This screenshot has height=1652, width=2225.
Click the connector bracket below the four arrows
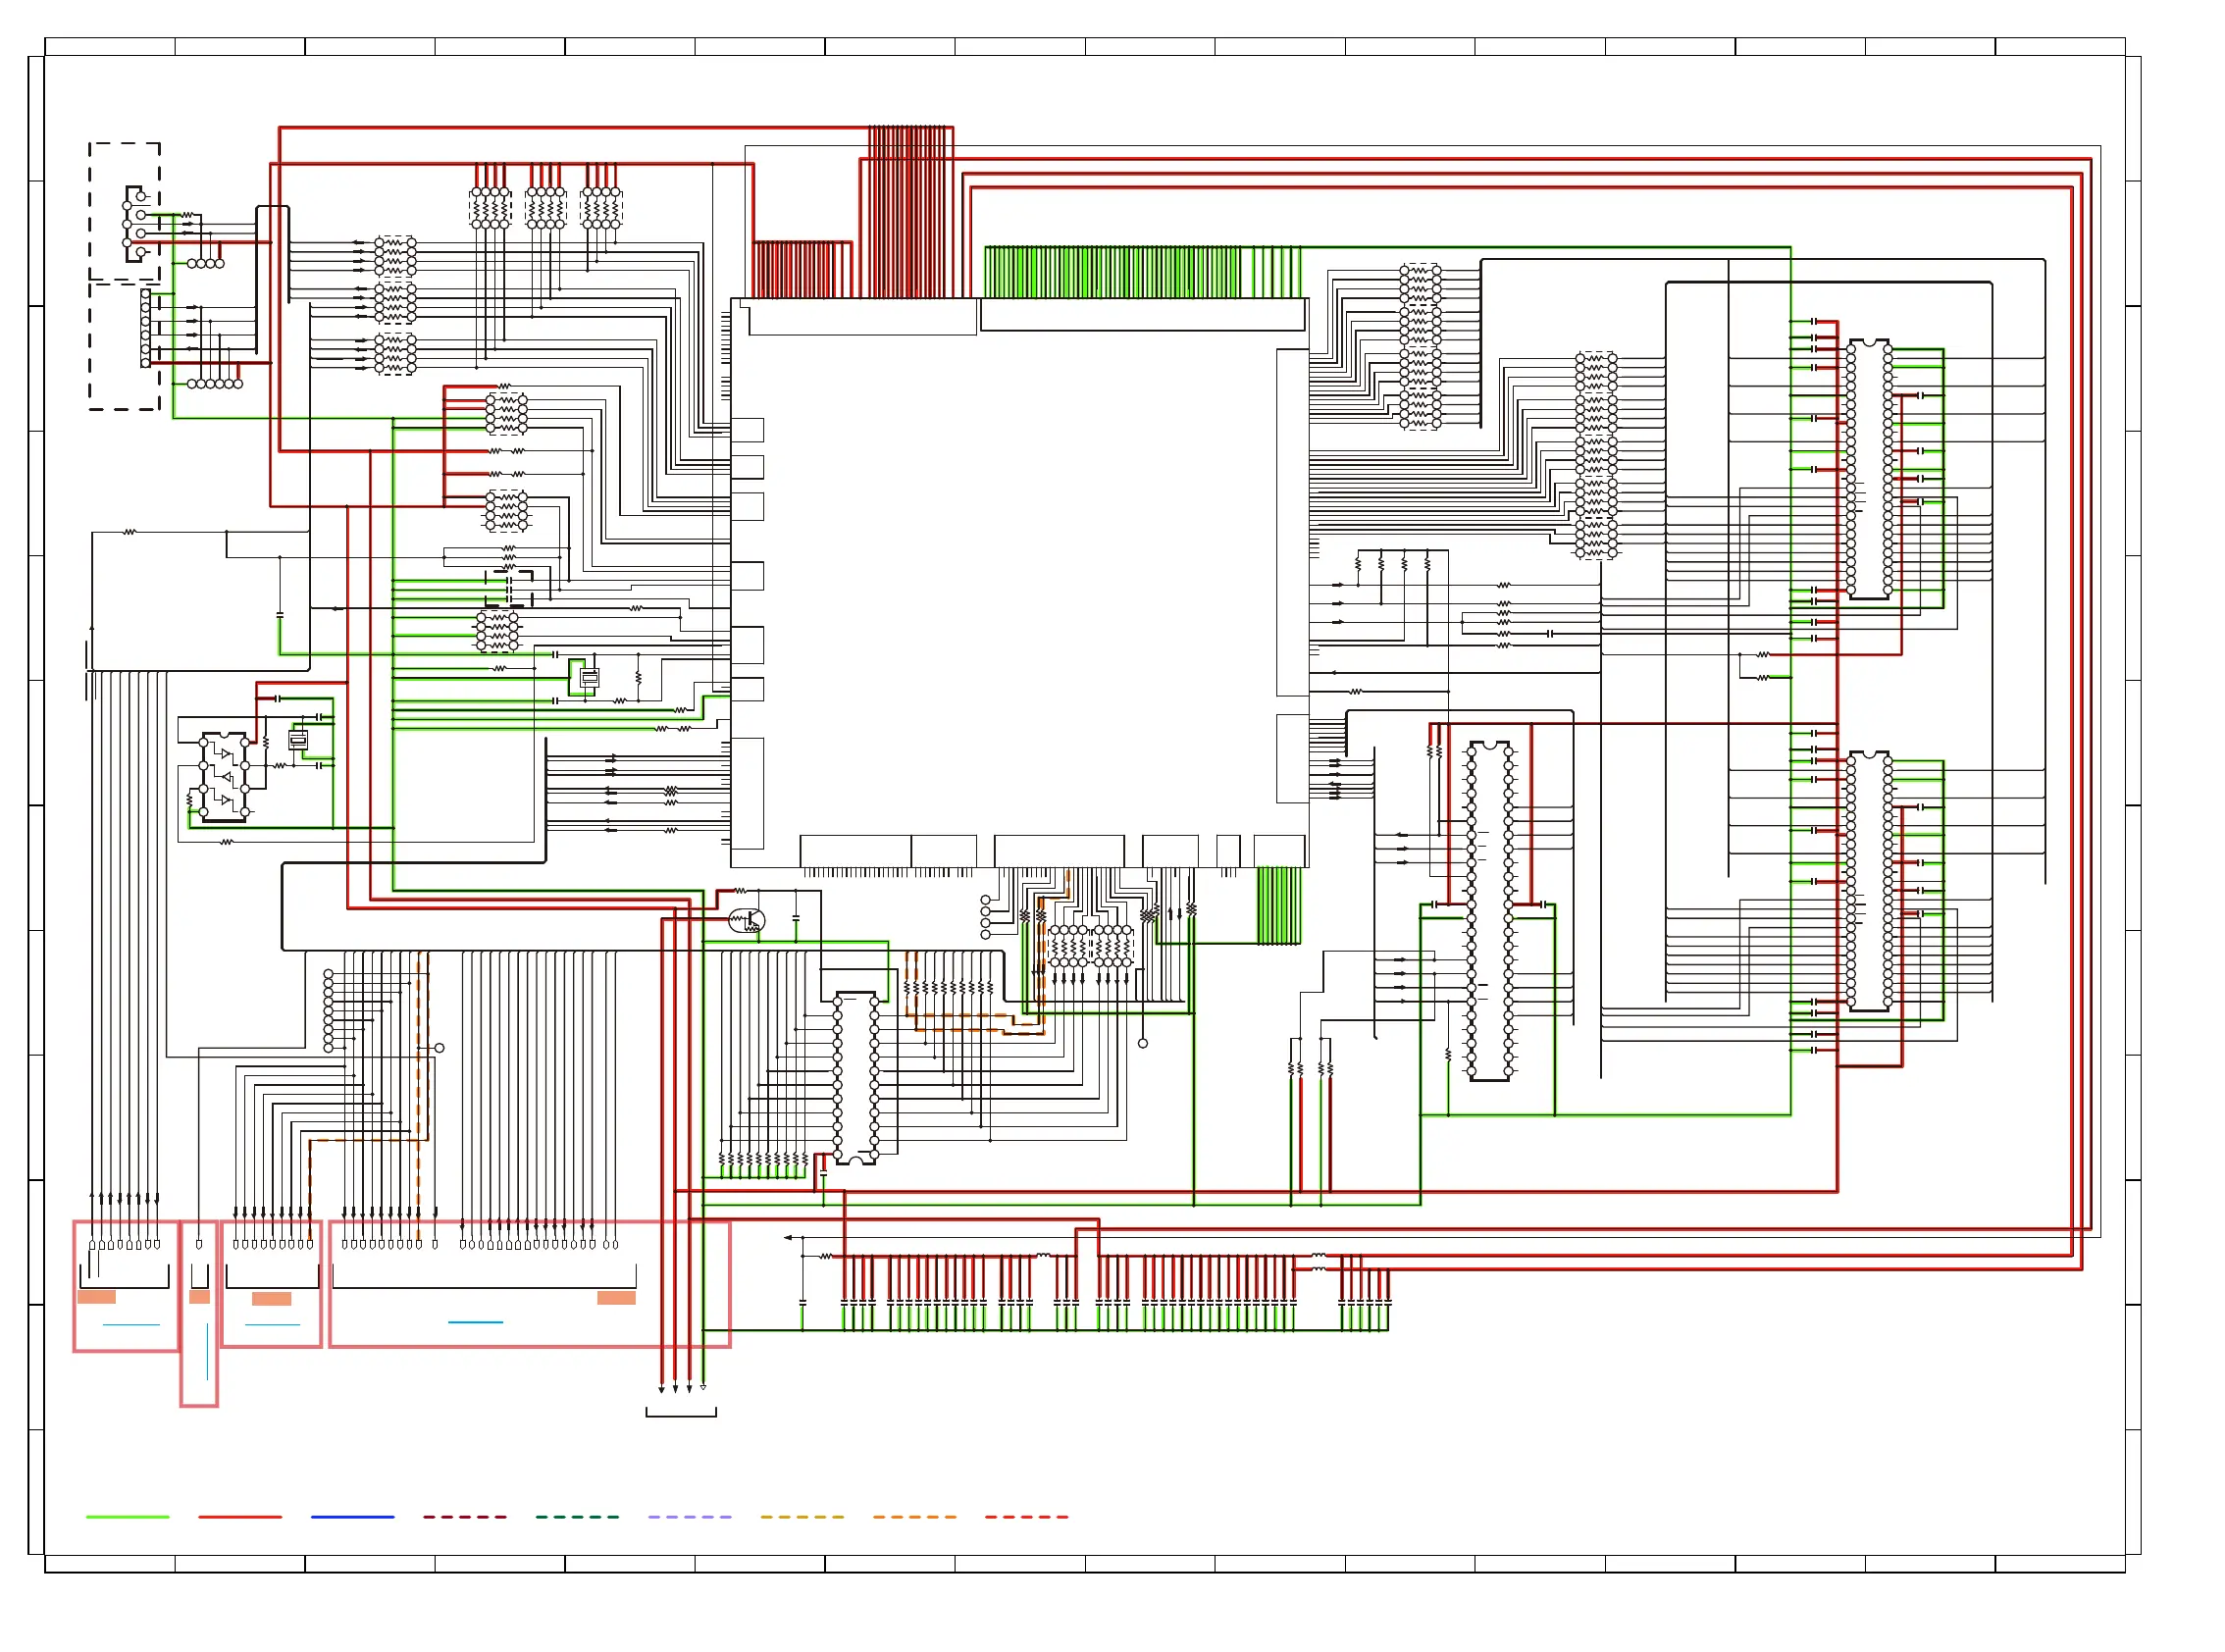point(681,1412)
